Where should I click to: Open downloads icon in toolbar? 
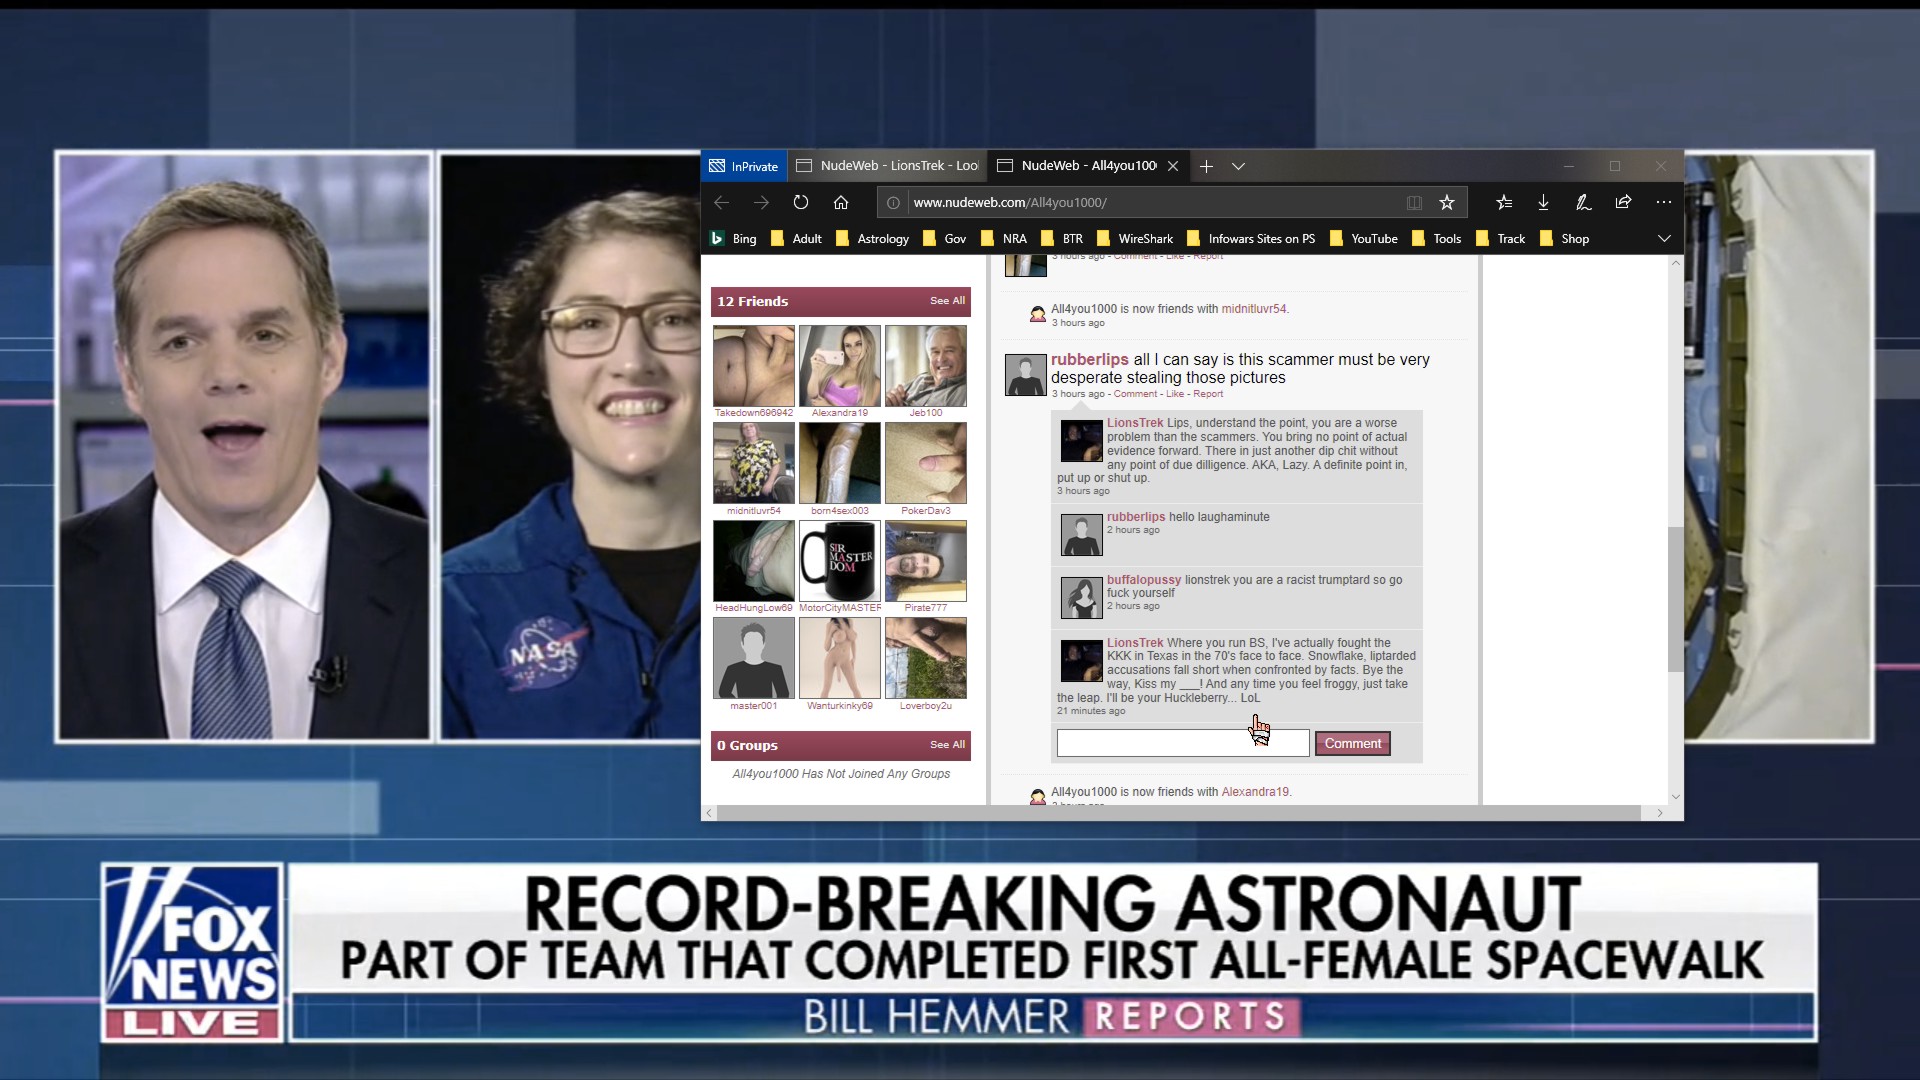[1543, 202]
